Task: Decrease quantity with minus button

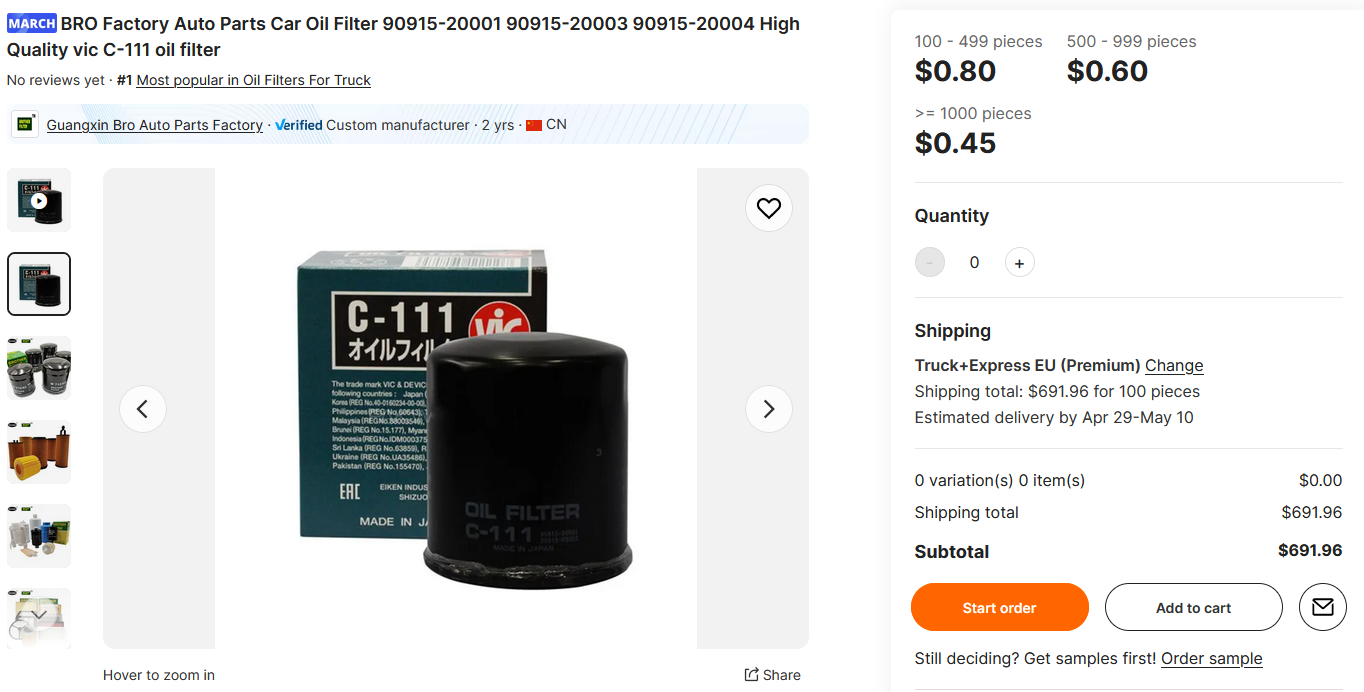Action: click(930, 263)
